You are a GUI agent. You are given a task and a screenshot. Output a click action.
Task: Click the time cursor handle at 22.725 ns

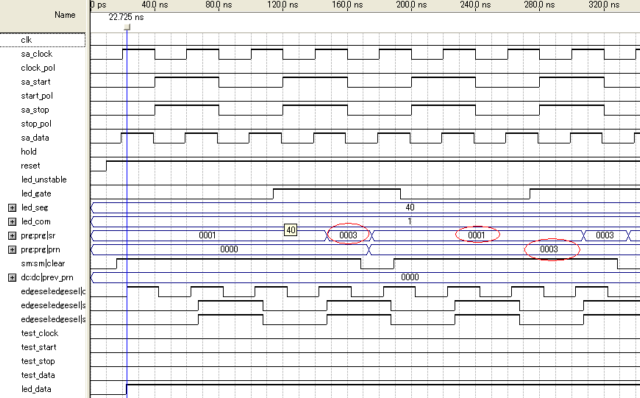click(127, 27)
